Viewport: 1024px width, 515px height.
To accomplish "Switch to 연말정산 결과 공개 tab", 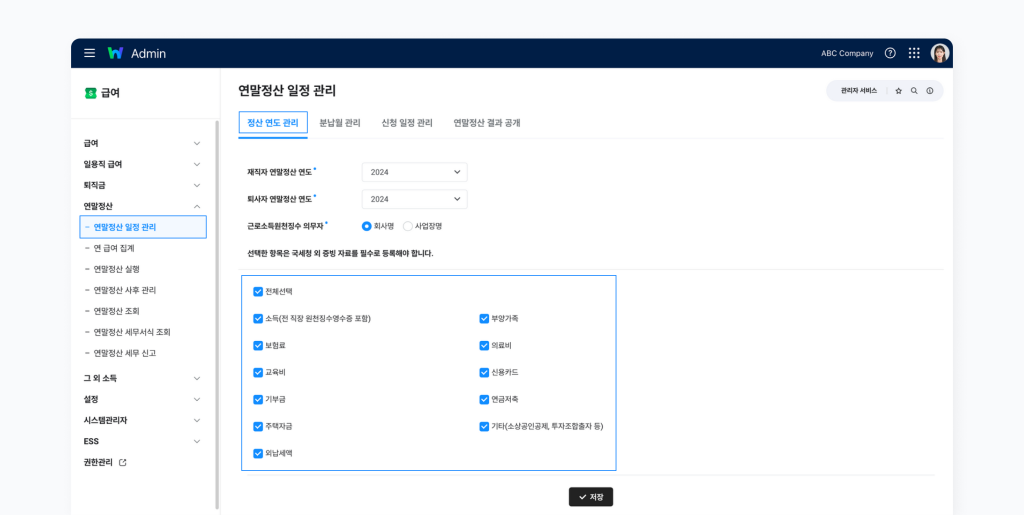I will (487, 123).
